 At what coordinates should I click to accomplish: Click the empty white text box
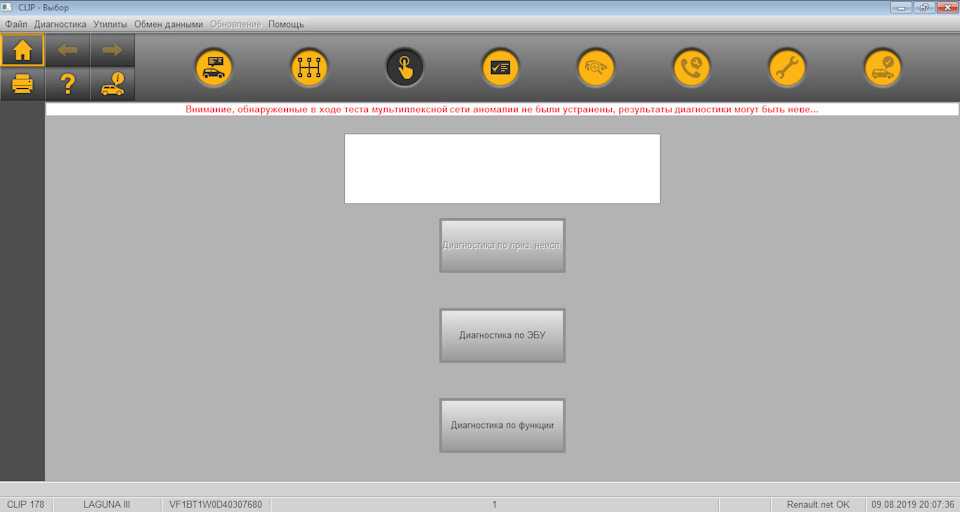(x=502, y=169)
